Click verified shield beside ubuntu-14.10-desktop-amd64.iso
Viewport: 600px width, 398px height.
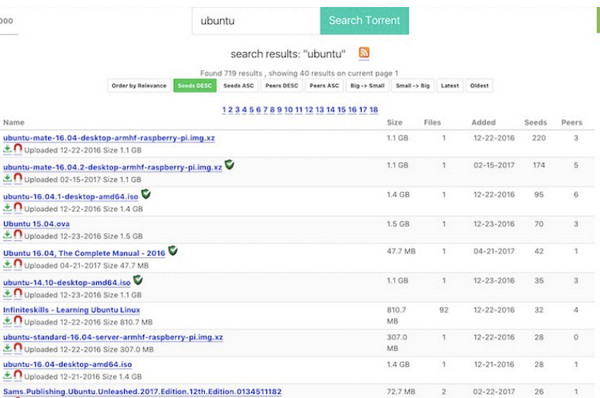(x=138, y=280)
